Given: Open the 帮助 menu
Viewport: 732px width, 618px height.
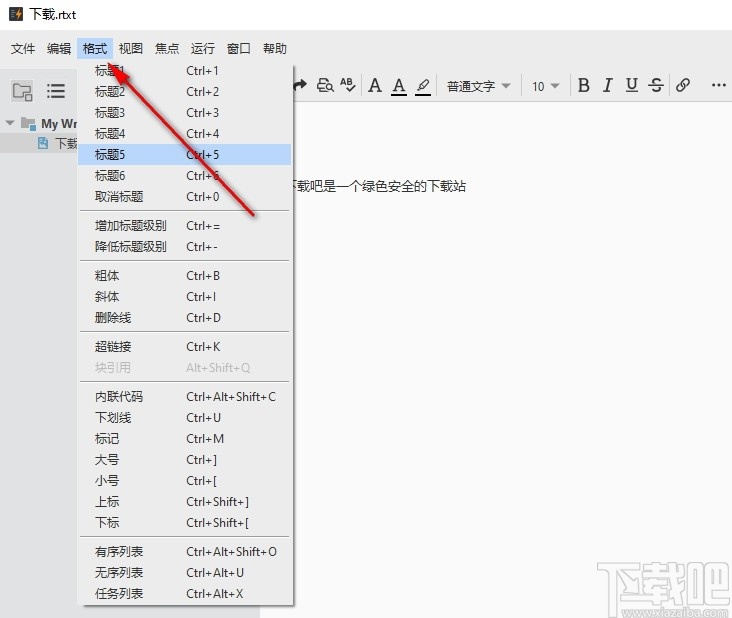Looking at the screenshot, I should (274, 49).
